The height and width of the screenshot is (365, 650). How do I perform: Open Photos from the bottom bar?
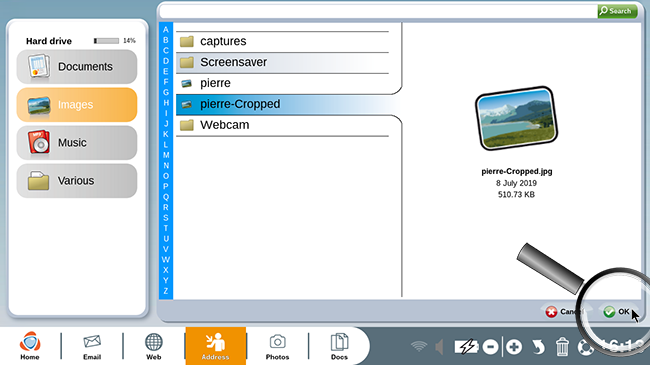pyautogui.click(x=277, y=346)
